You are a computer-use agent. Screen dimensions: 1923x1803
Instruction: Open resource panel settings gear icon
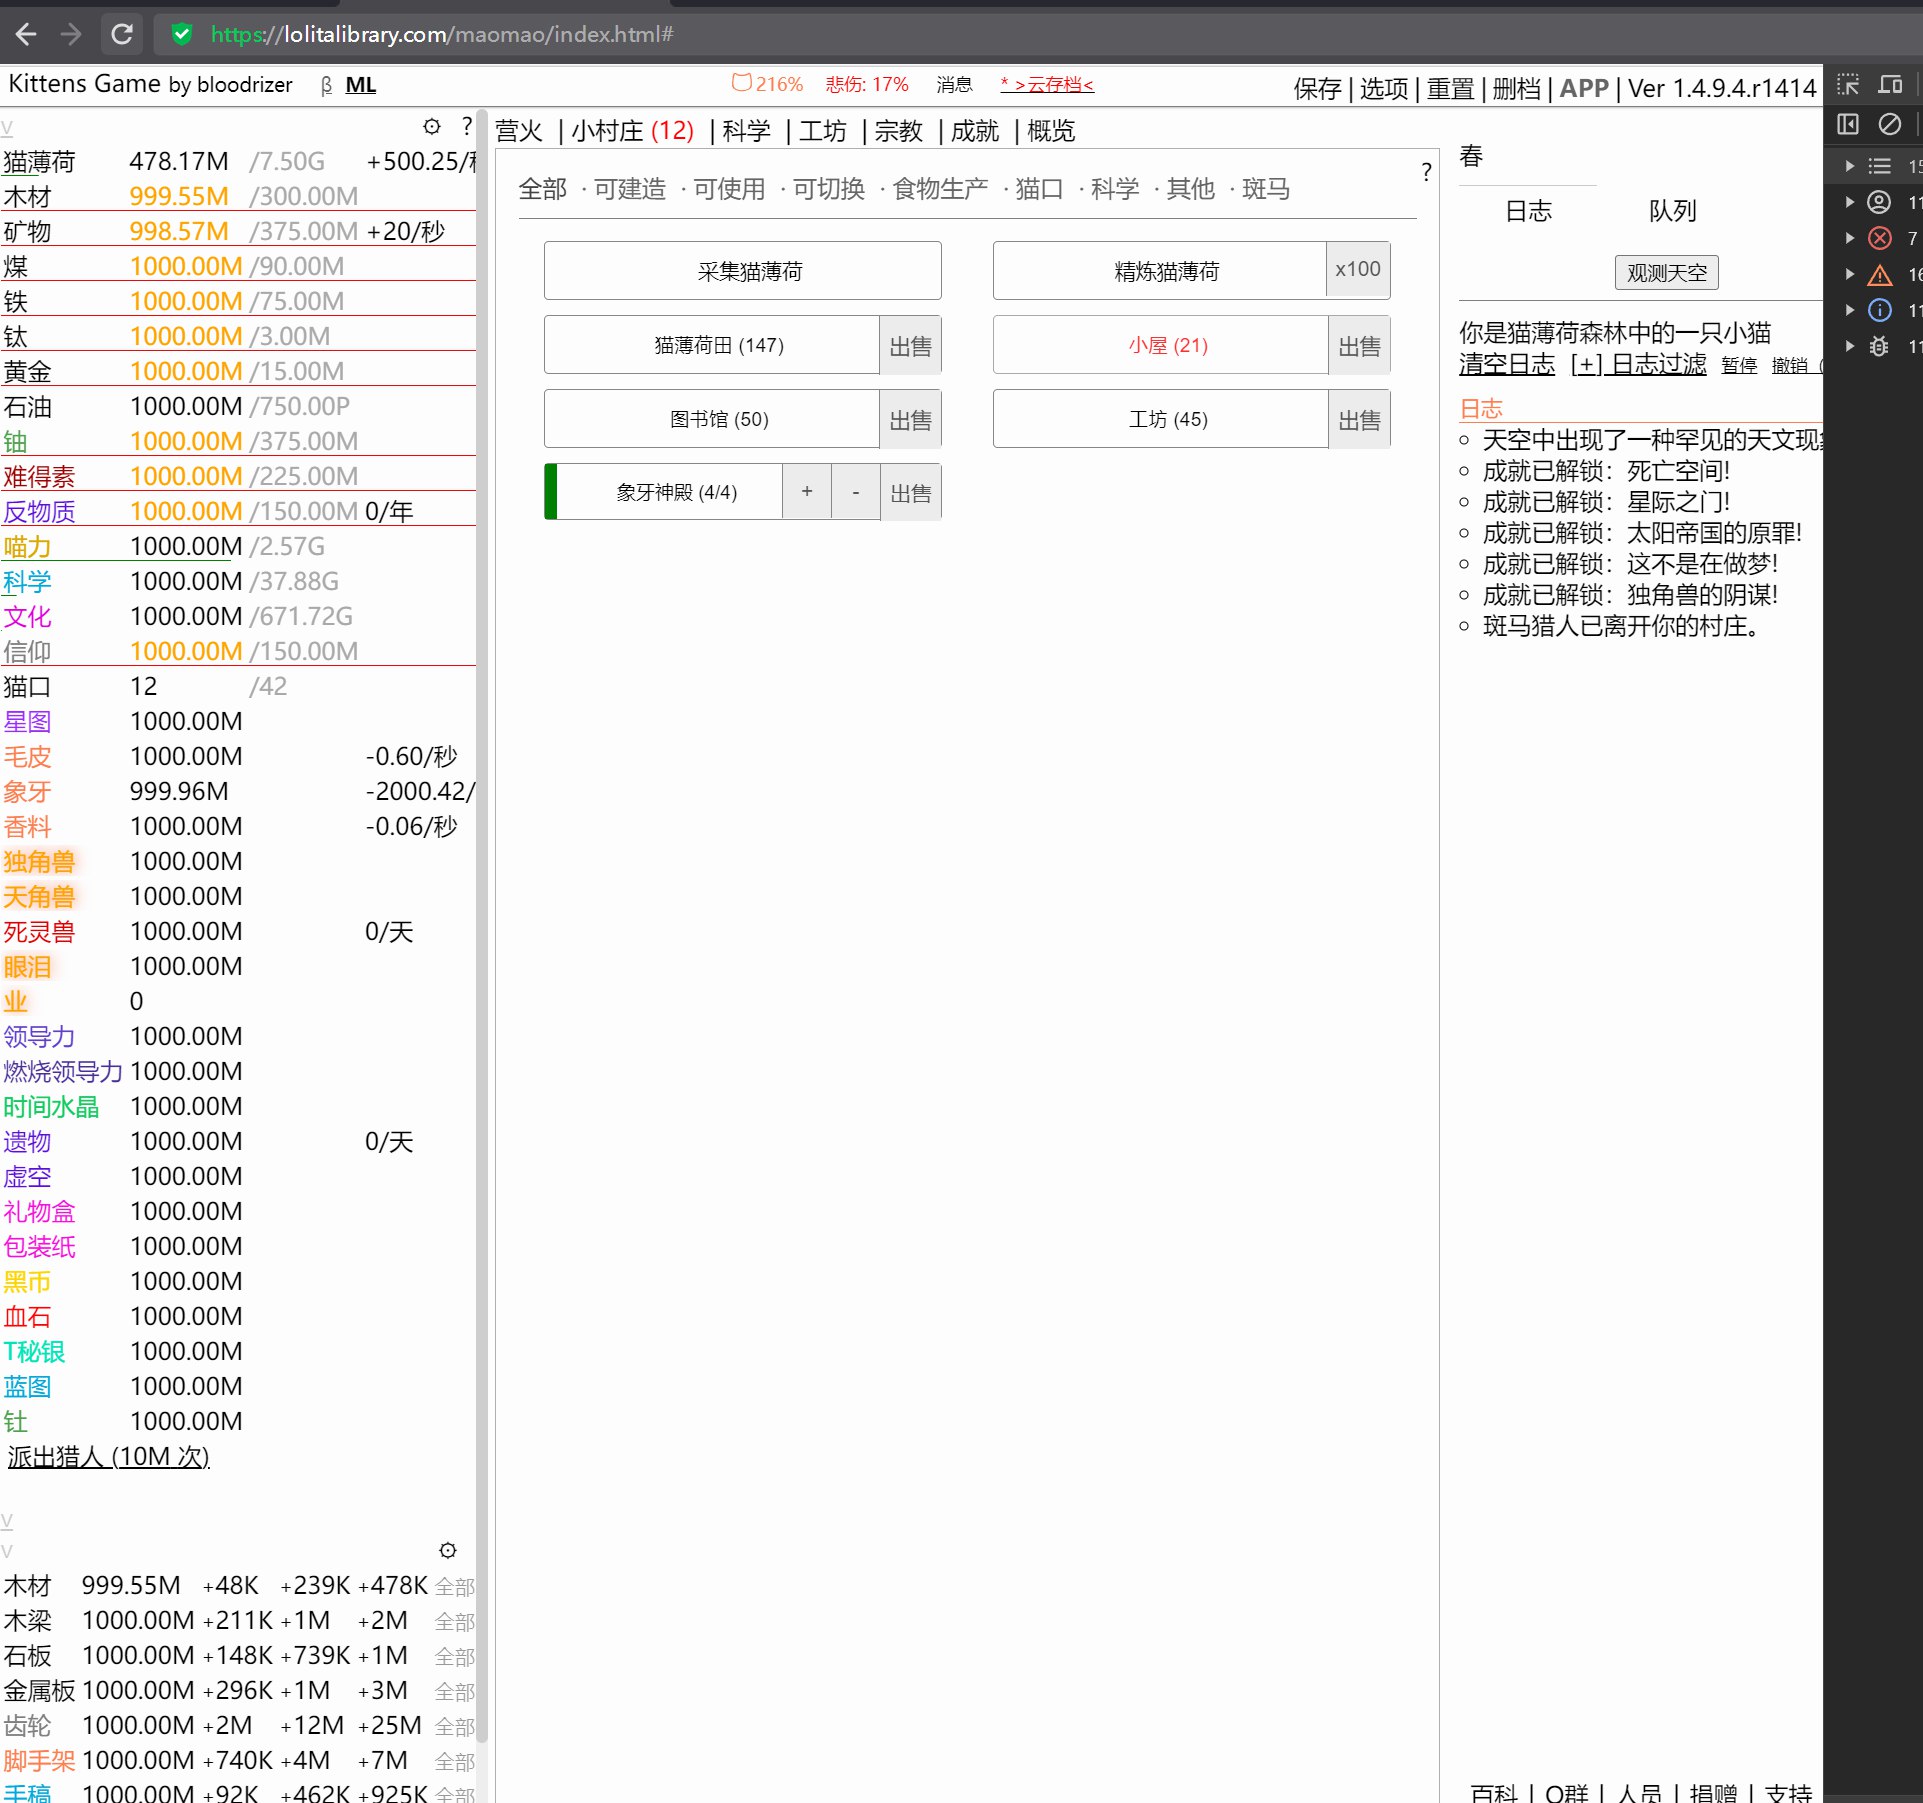pos(431,127)
